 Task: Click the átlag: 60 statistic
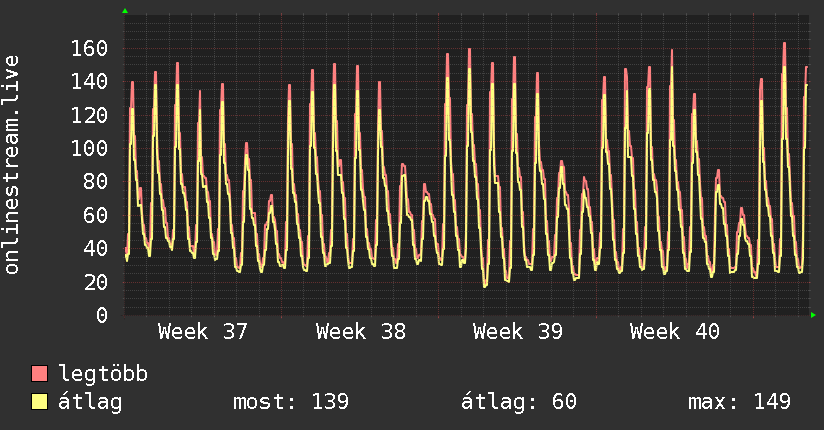point(519,402)
